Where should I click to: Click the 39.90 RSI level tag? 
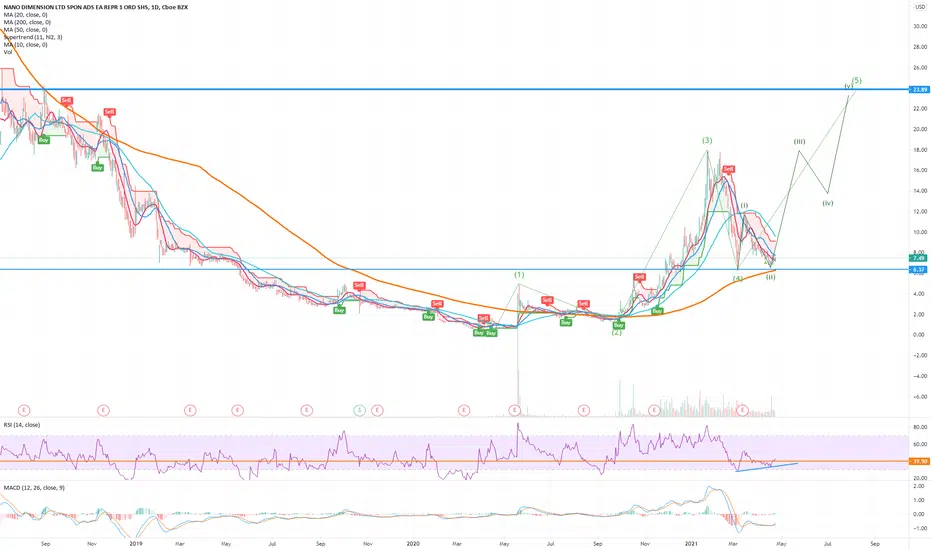pos(920,461)
